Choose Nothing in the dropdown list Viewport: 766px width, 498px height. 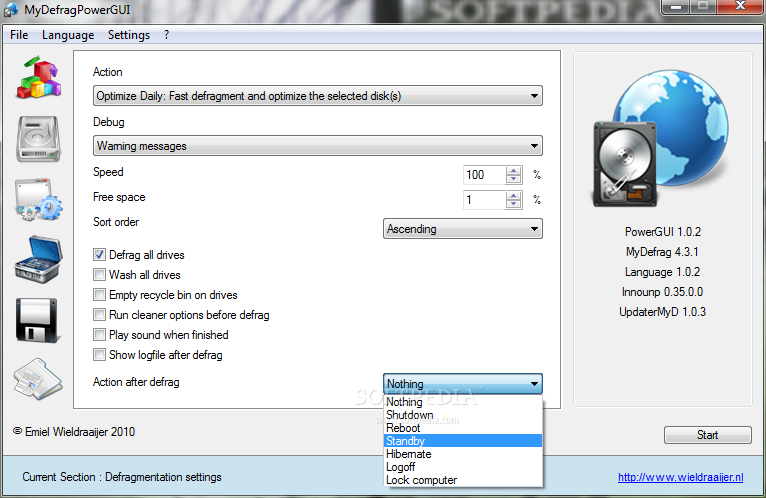coord(463,402)
